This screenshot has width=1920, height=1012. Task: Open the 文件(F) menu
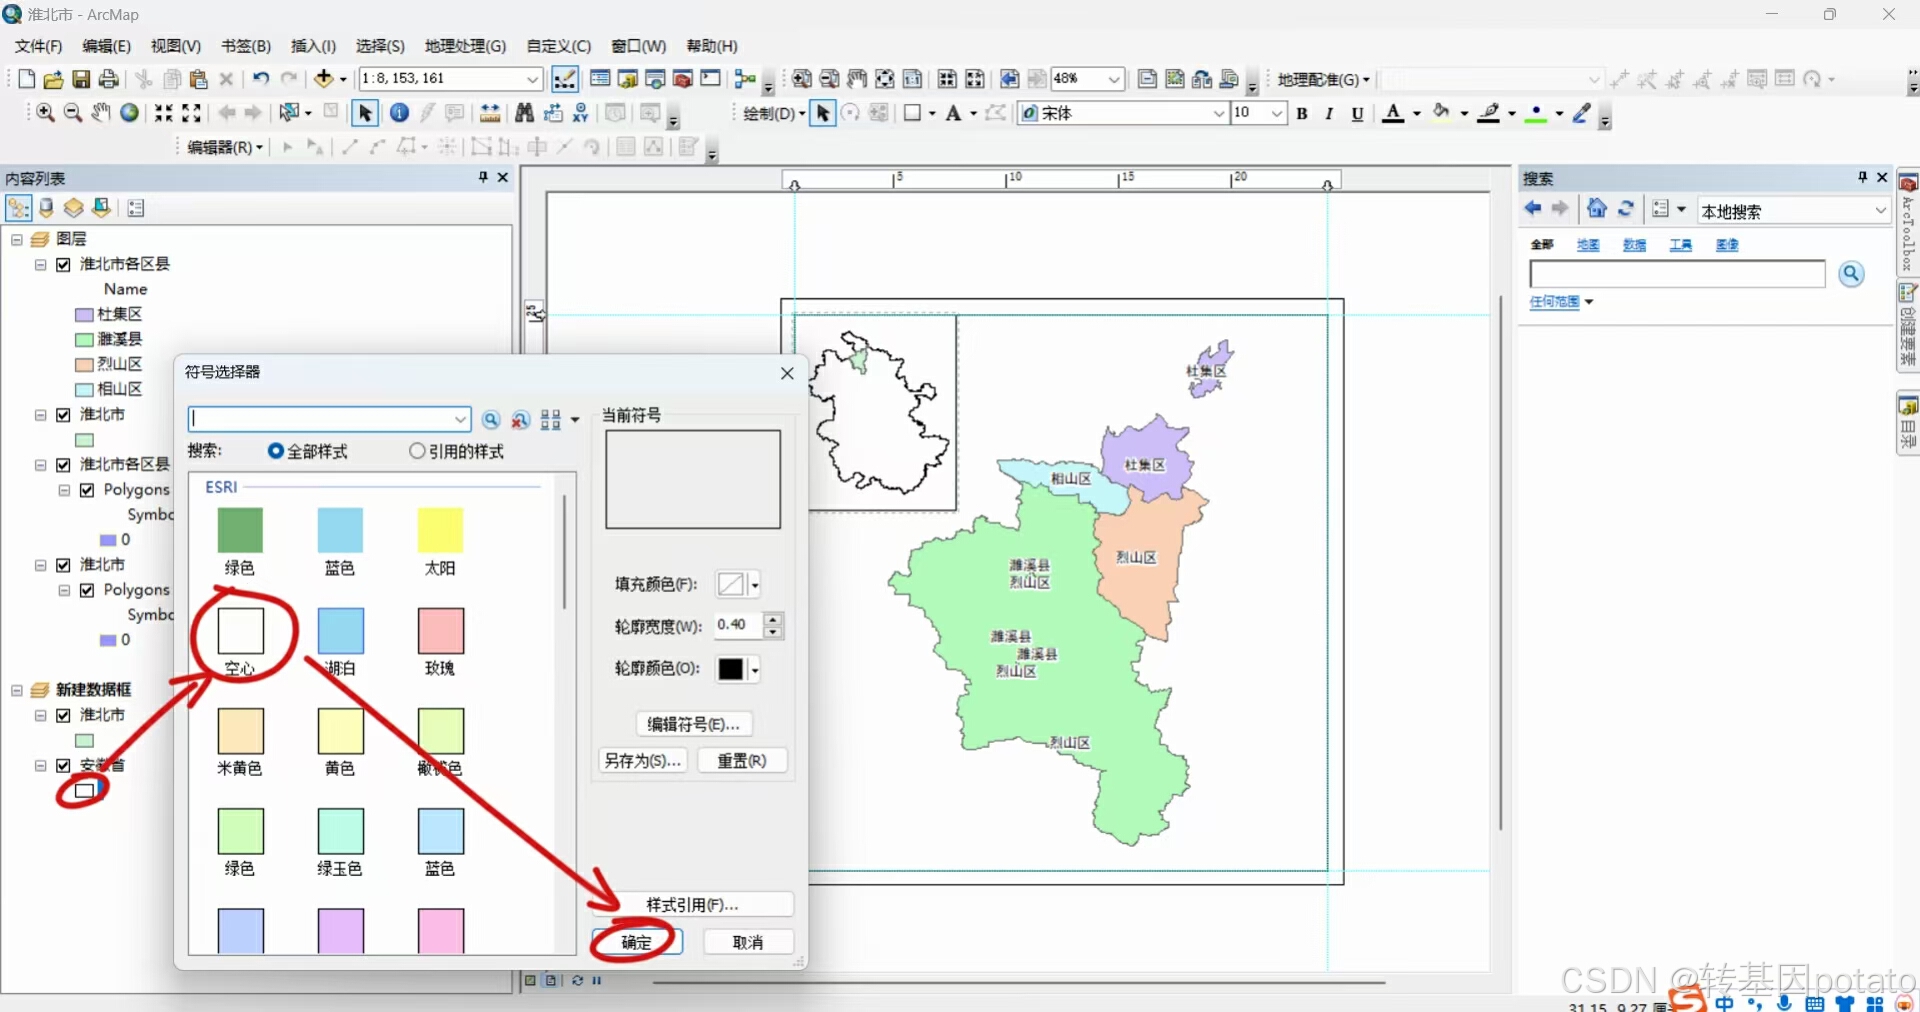pyautogui.click(x=38, y=46)
